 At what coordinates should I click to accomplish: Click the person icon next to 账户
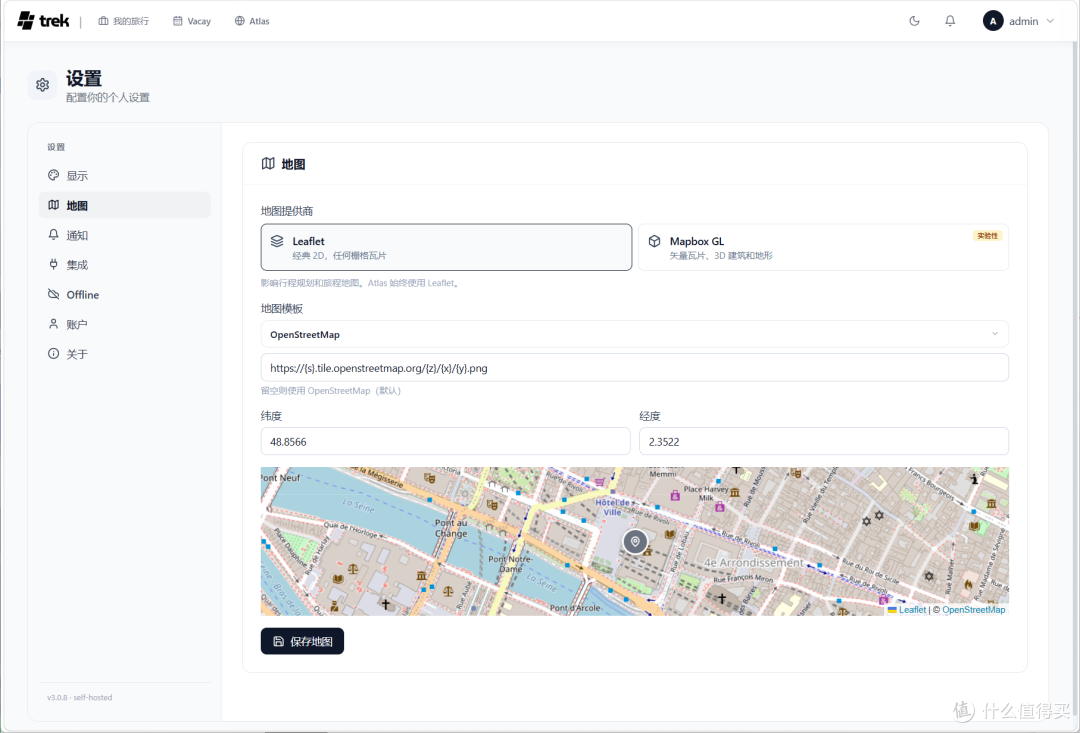pyautogui.click(x=53, y=324)
